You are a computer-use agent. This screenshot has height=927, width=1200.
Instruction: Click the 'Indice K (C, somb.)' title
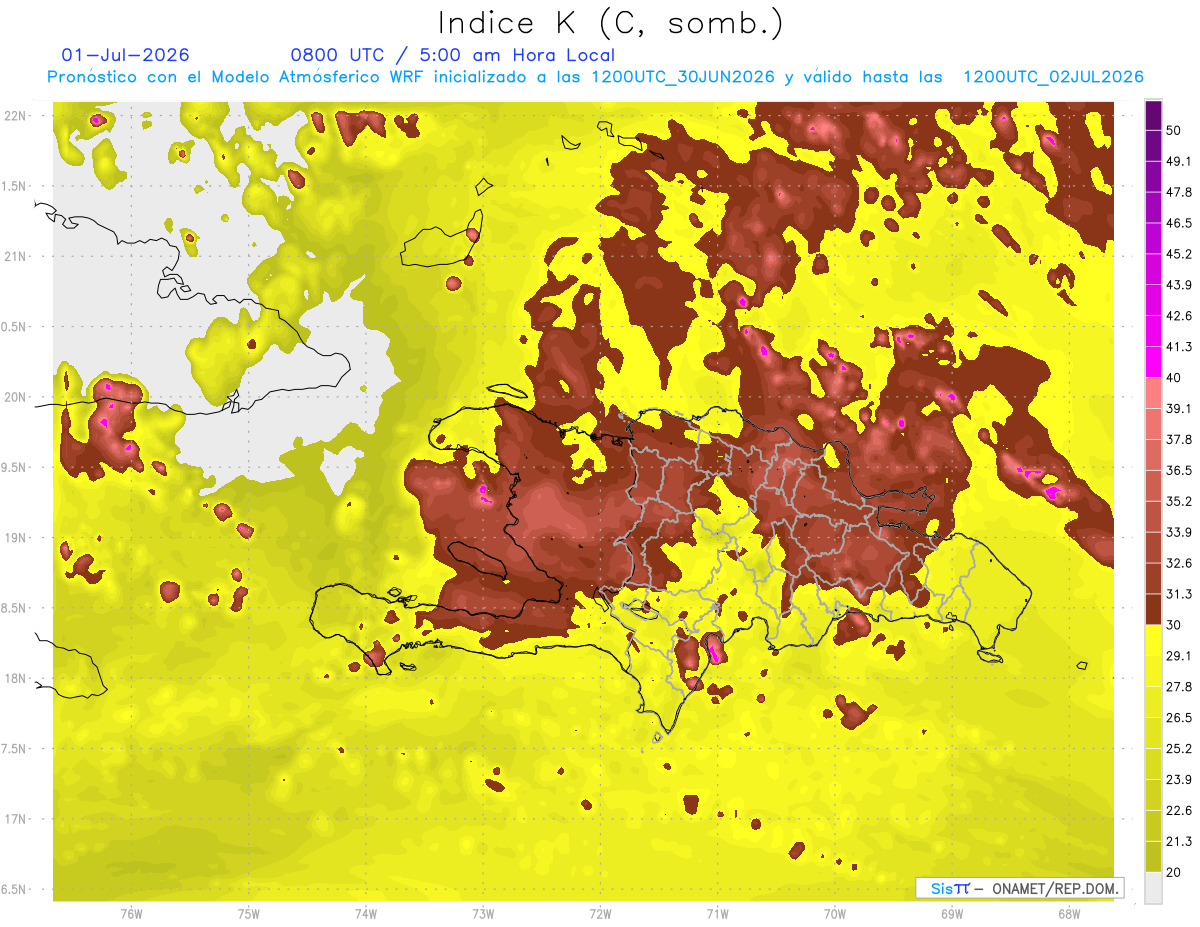[610, 24]
